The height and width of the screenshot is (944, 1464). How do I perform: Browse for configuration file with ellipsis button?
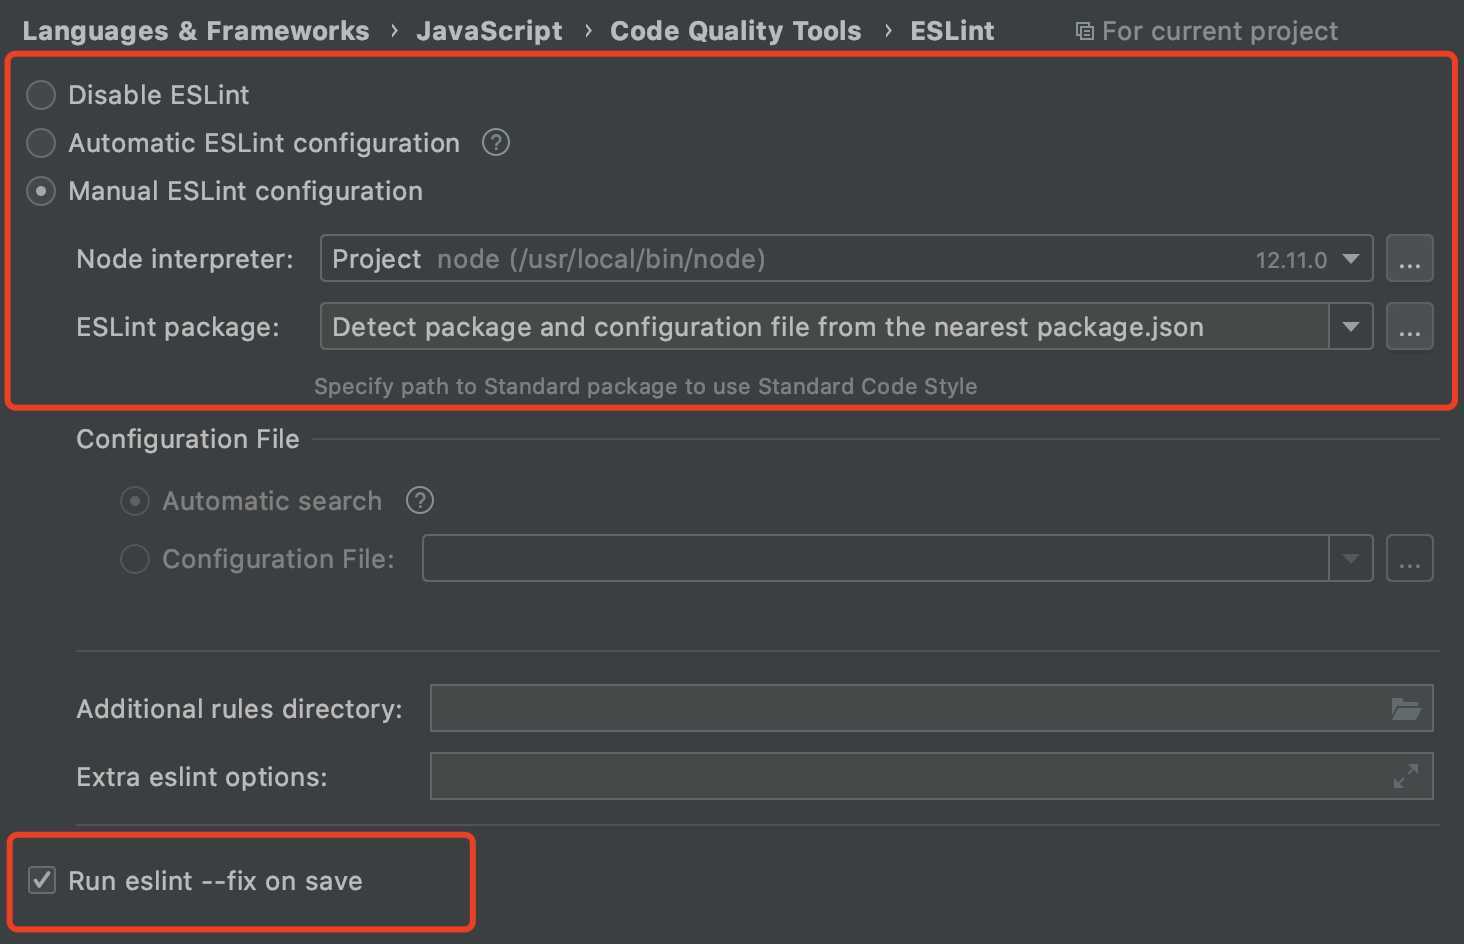pos(1410,559)
